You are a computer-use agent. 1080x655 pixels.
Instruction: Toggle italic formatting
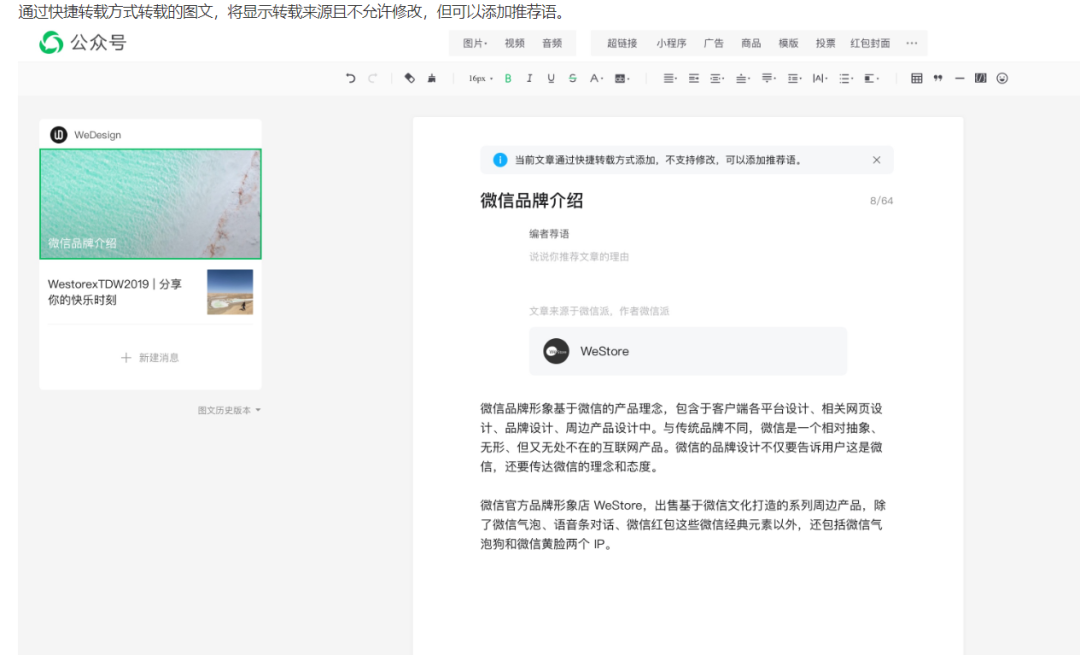529,78
